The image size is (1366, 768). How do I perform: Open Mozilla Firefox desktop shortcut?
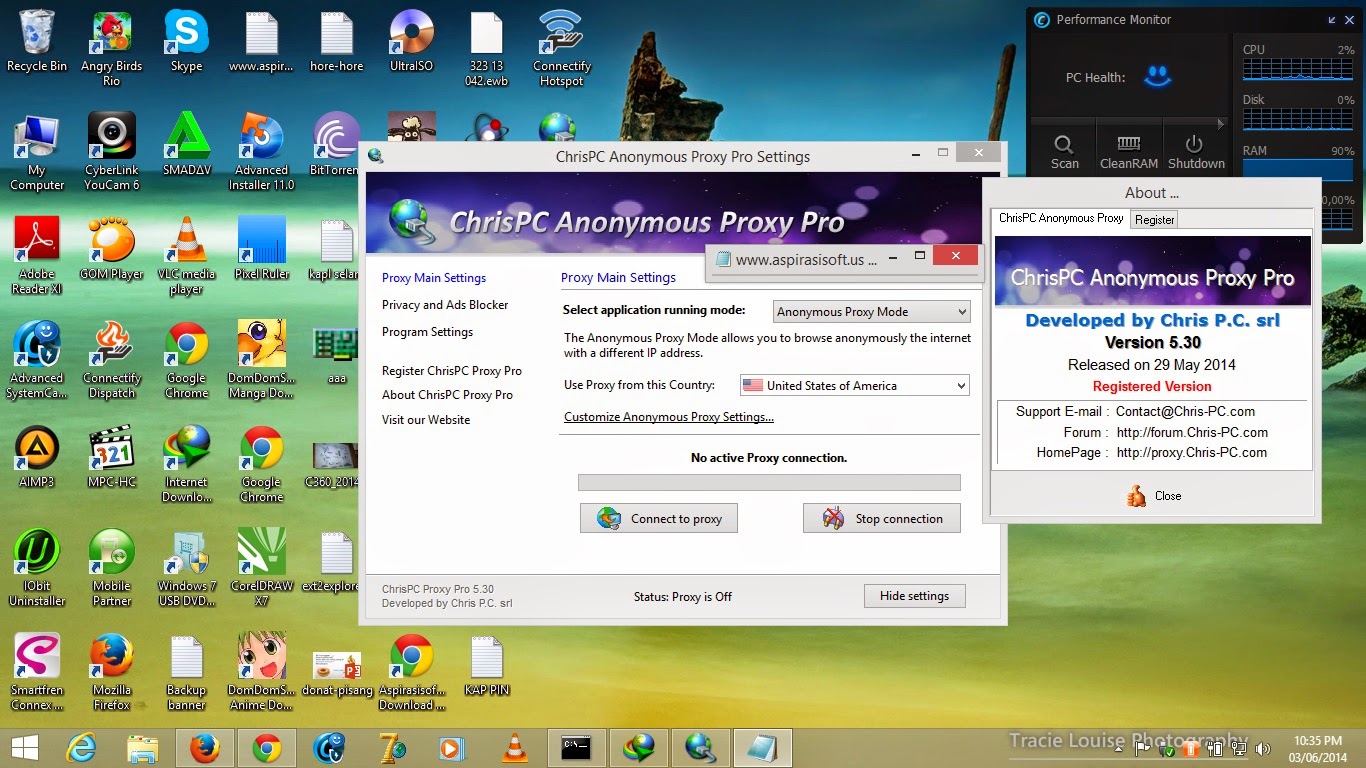click(x=111, y=673)
